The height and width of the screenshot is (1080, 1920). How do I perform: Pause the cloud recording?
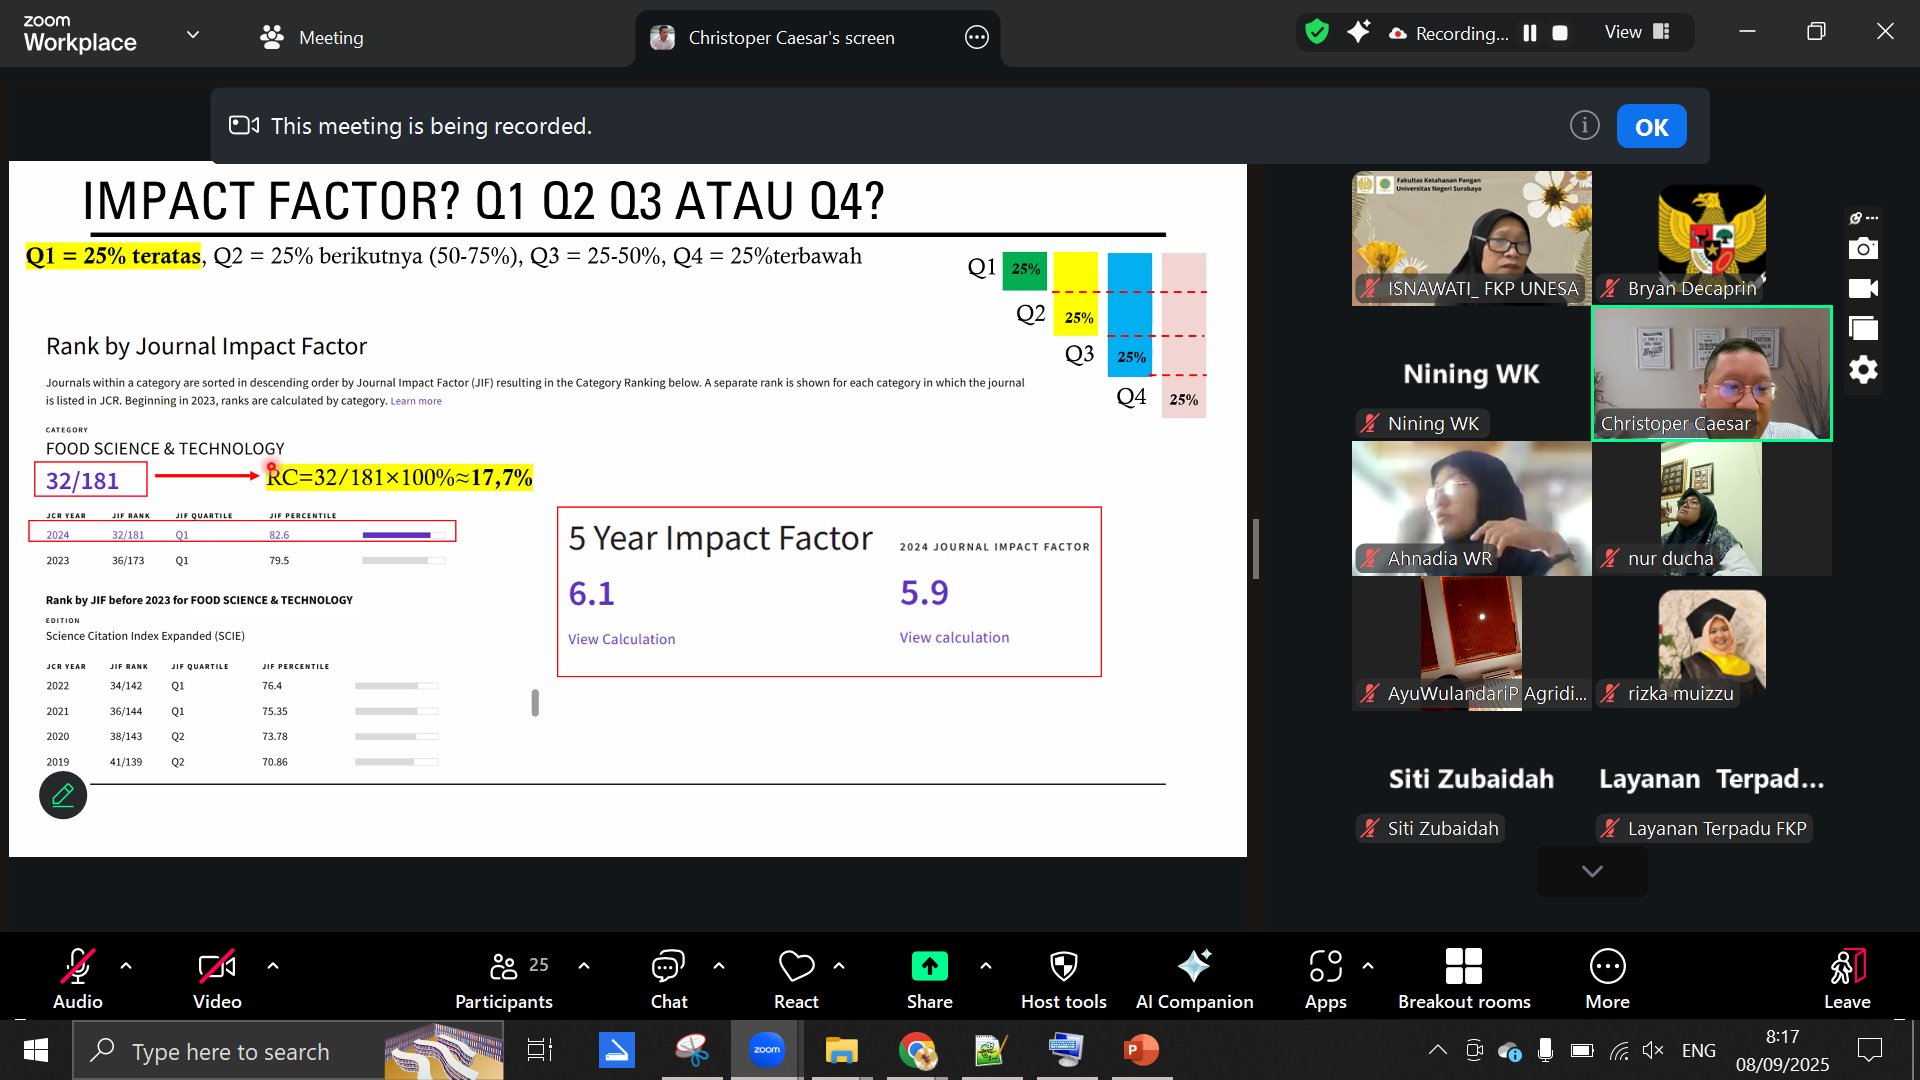1530,33
